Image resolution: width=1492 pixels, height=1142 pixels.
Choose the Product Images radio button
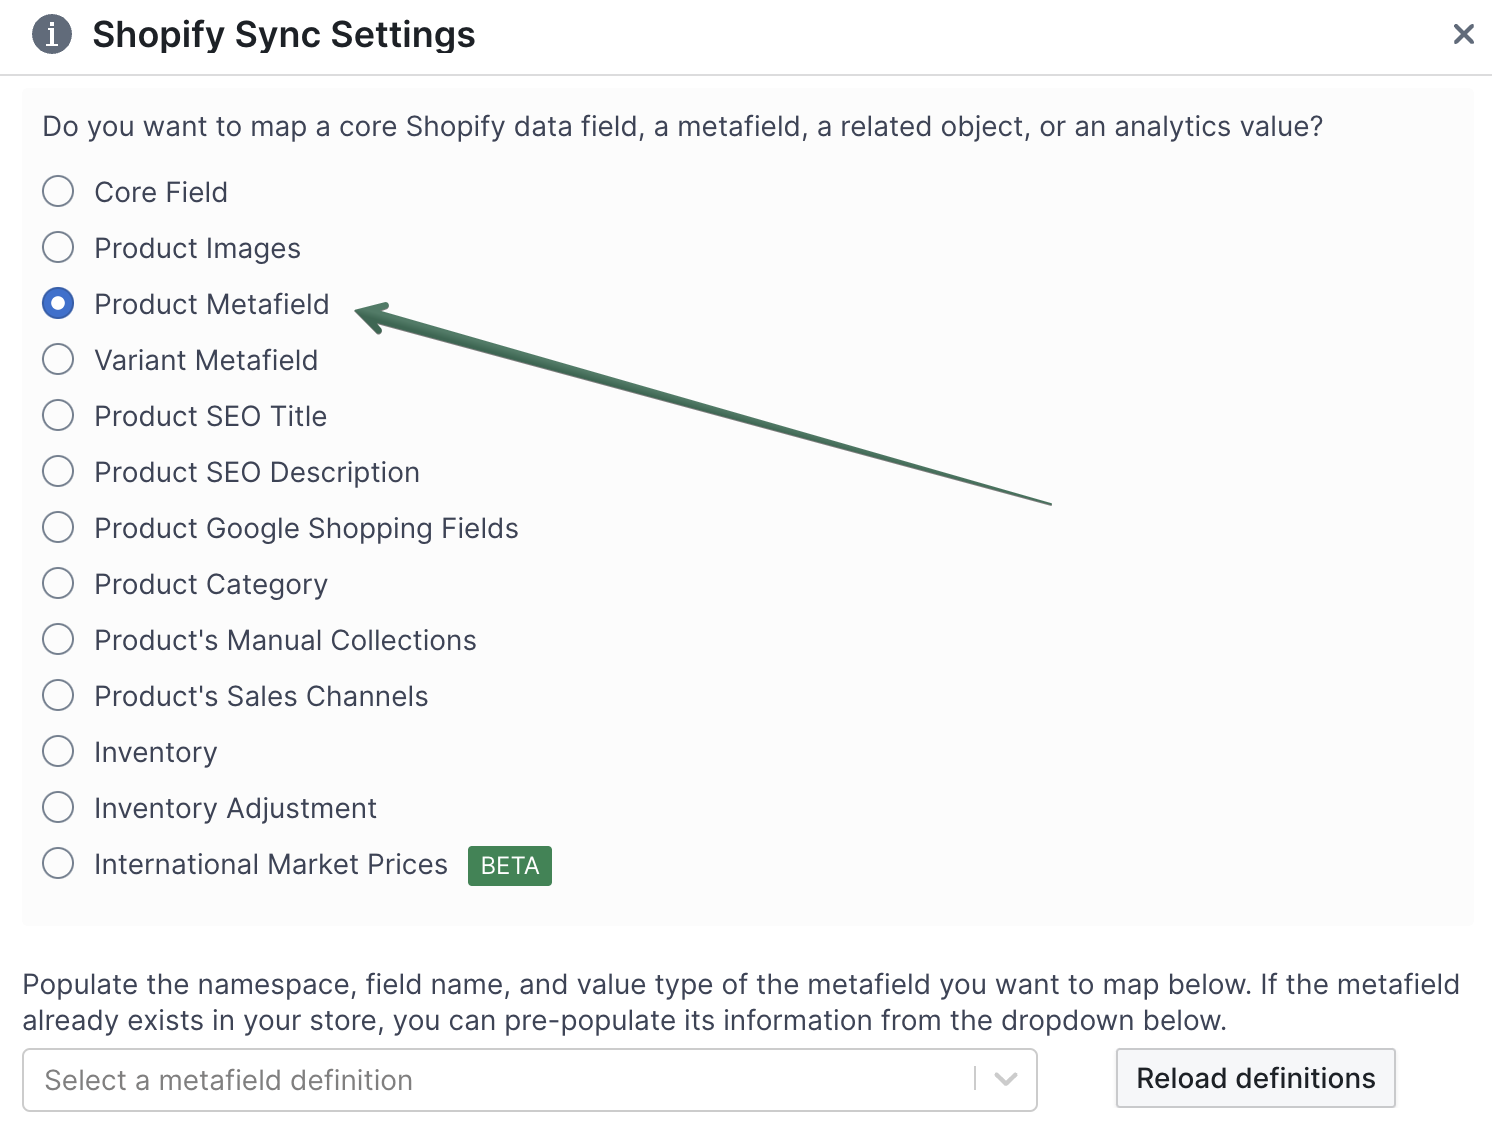58,247
